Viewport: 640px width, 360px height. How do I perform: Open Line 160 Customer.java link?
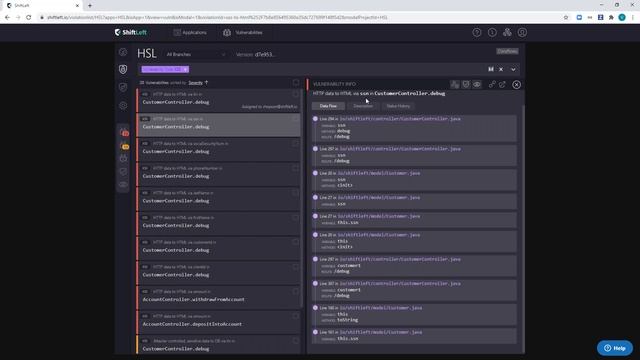pyautogui.click(x=380, y=308)
